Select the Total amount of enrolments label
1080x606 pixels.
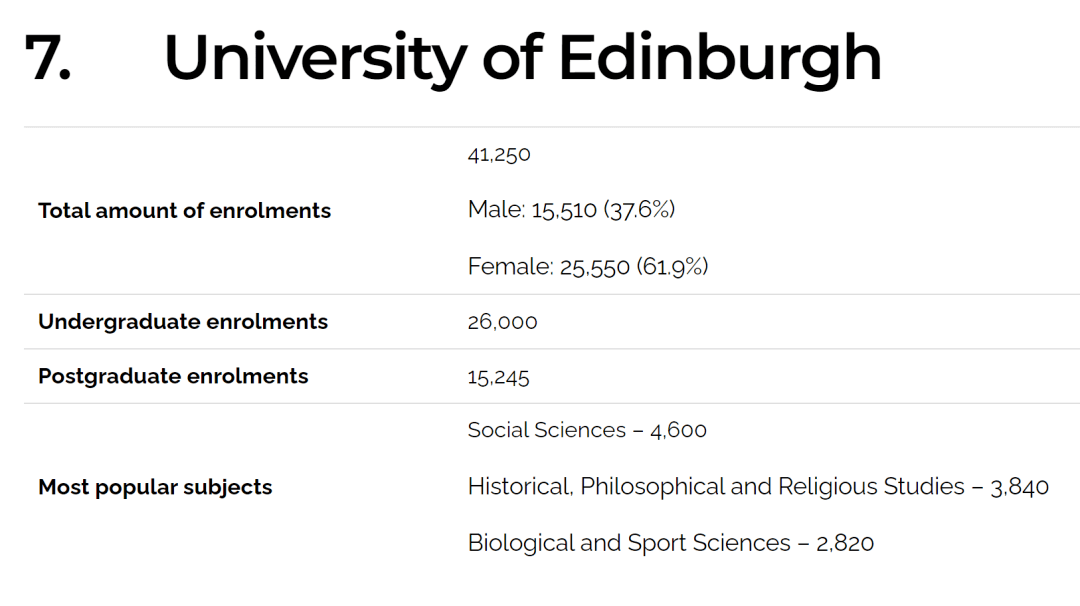point(185,211)
